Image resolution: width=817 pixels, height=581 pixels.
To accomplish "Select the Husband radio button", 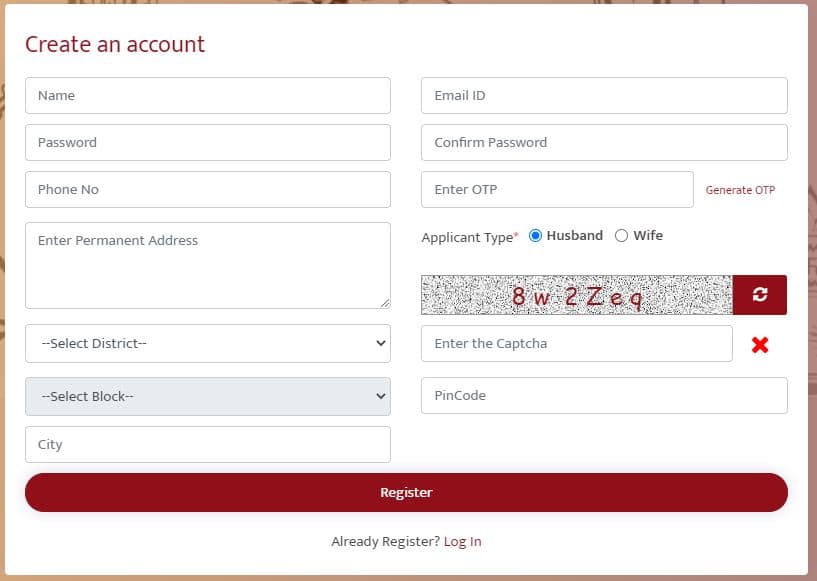I will click(536, 236).
